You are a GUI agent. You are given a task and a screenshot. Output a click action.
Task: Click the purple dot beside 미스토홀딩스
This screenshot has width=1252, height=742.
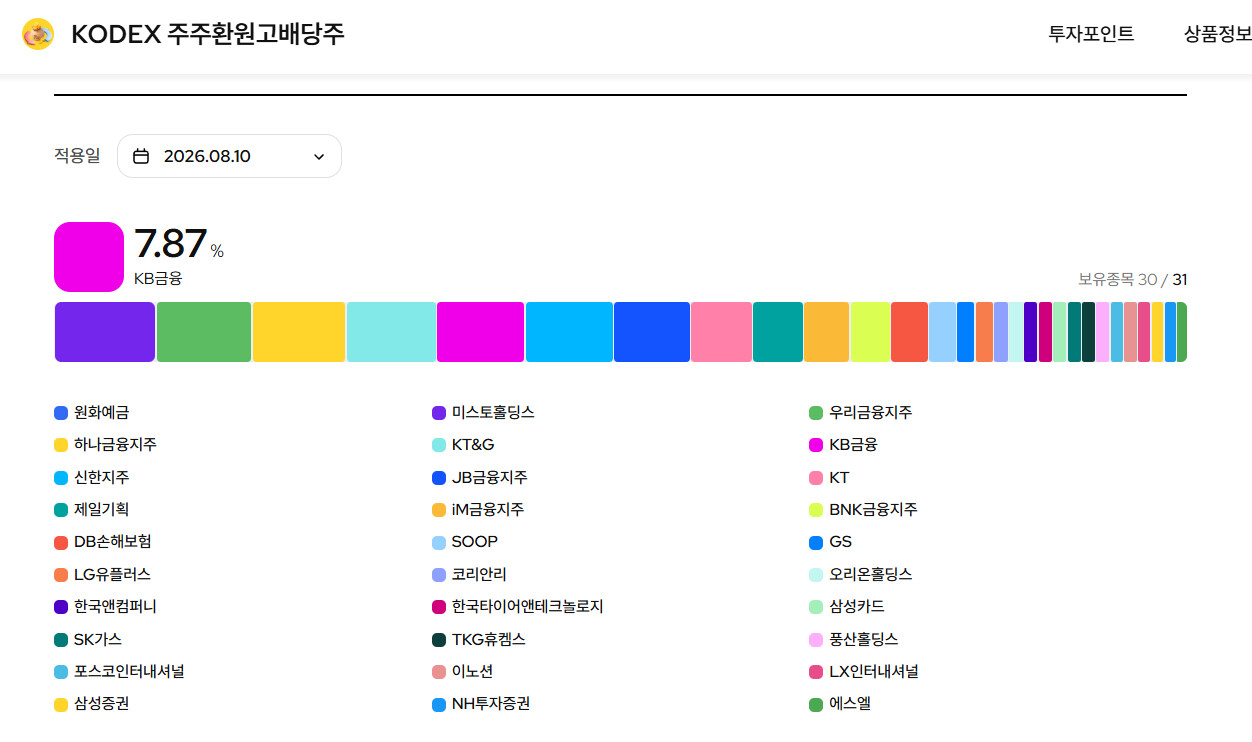(439, 413)
